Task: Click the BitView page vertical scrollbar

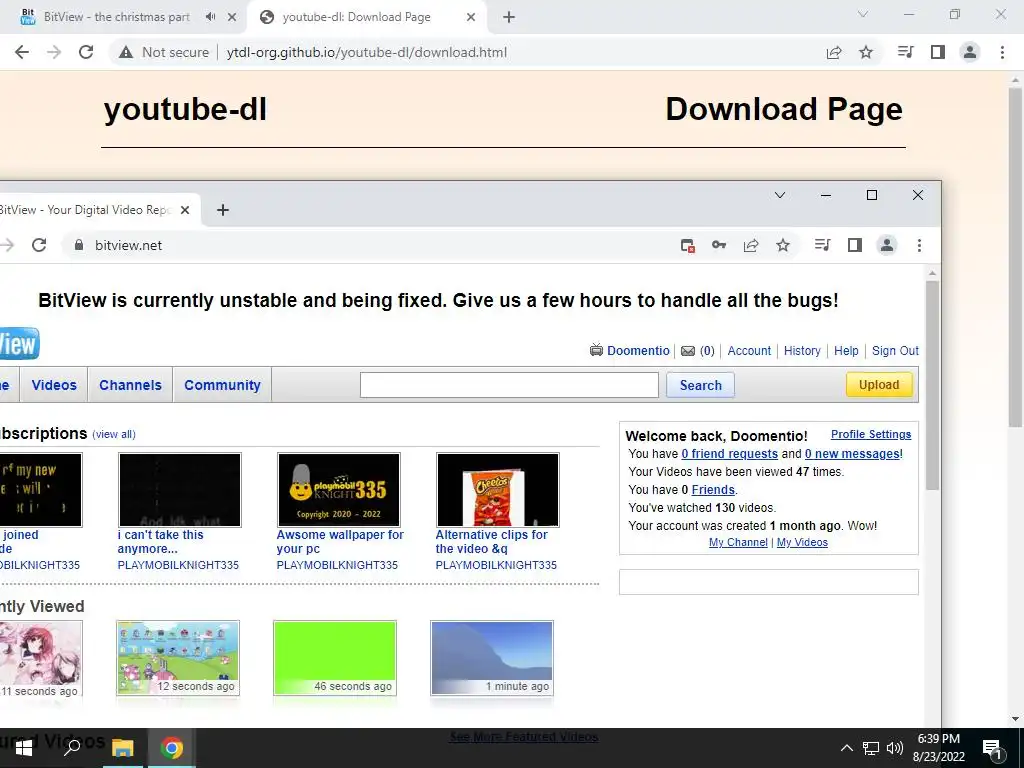Action: [x=932, y=385]
